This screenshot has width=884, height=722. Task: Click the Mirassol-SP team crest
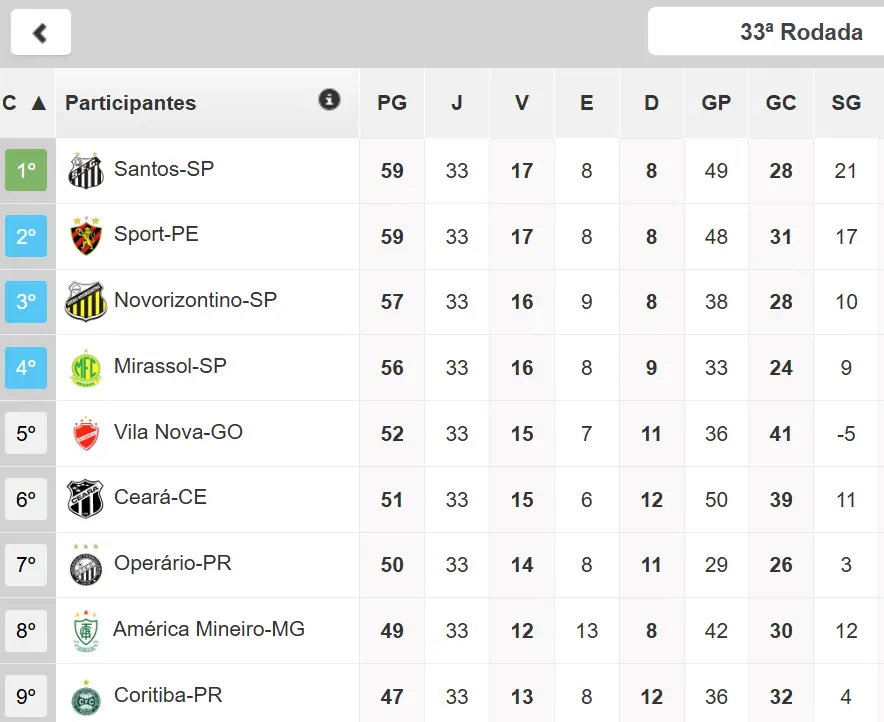coord(86,369)
